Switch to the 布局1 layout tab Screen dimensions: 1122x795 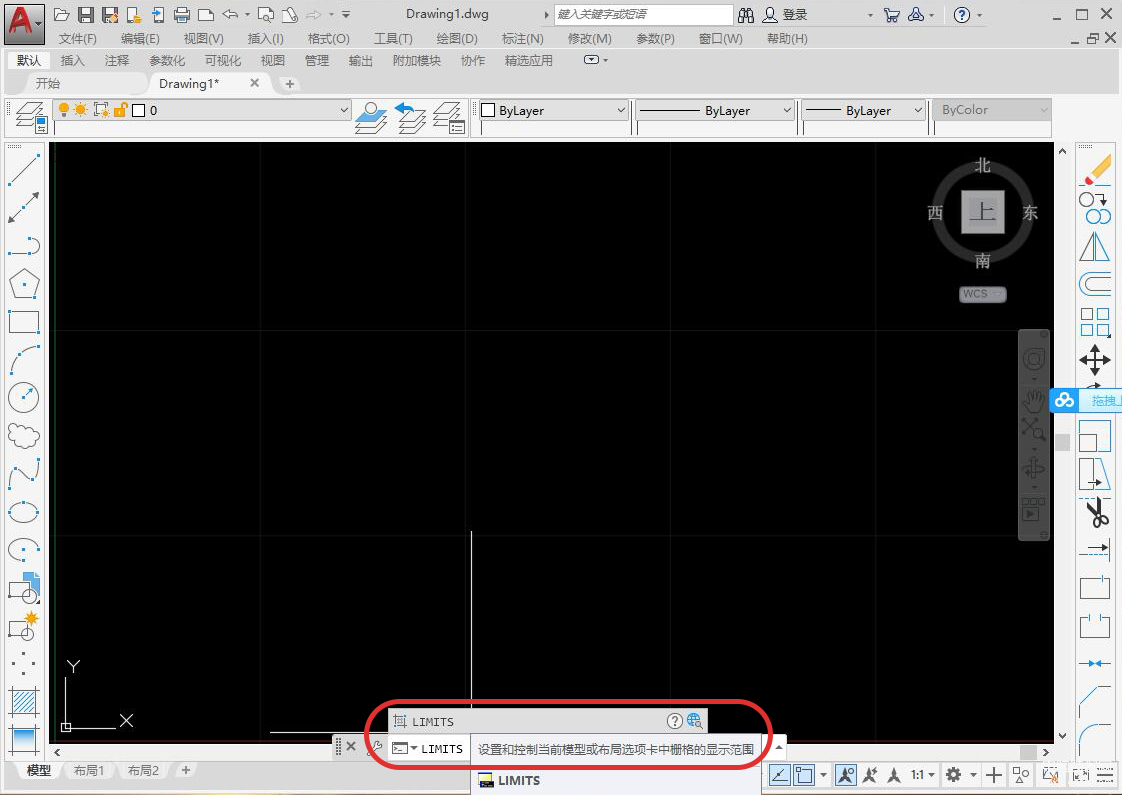(89, 771)
